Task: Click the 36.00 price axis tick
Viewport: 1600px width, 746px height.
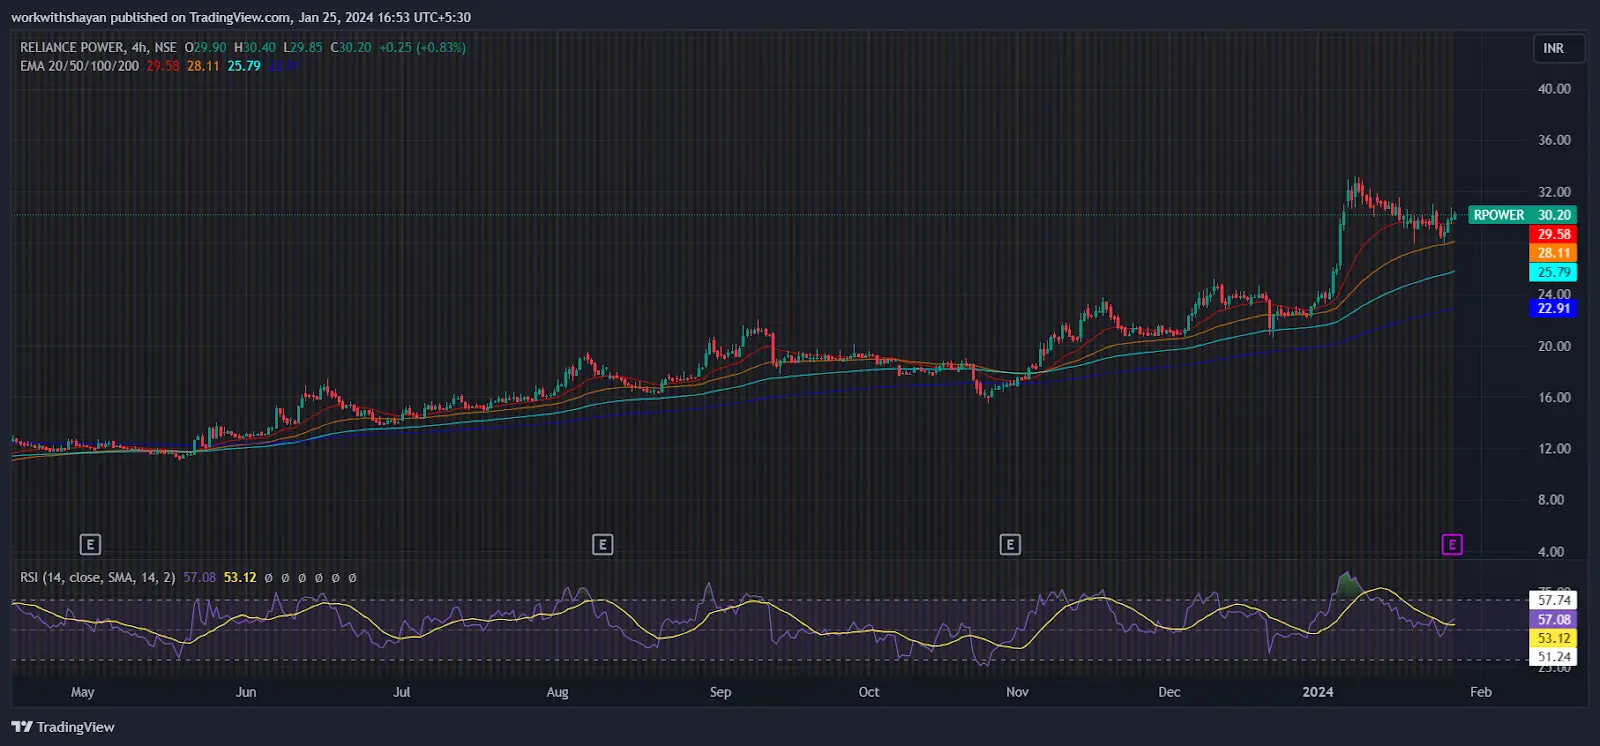Action: [1554, 140]
